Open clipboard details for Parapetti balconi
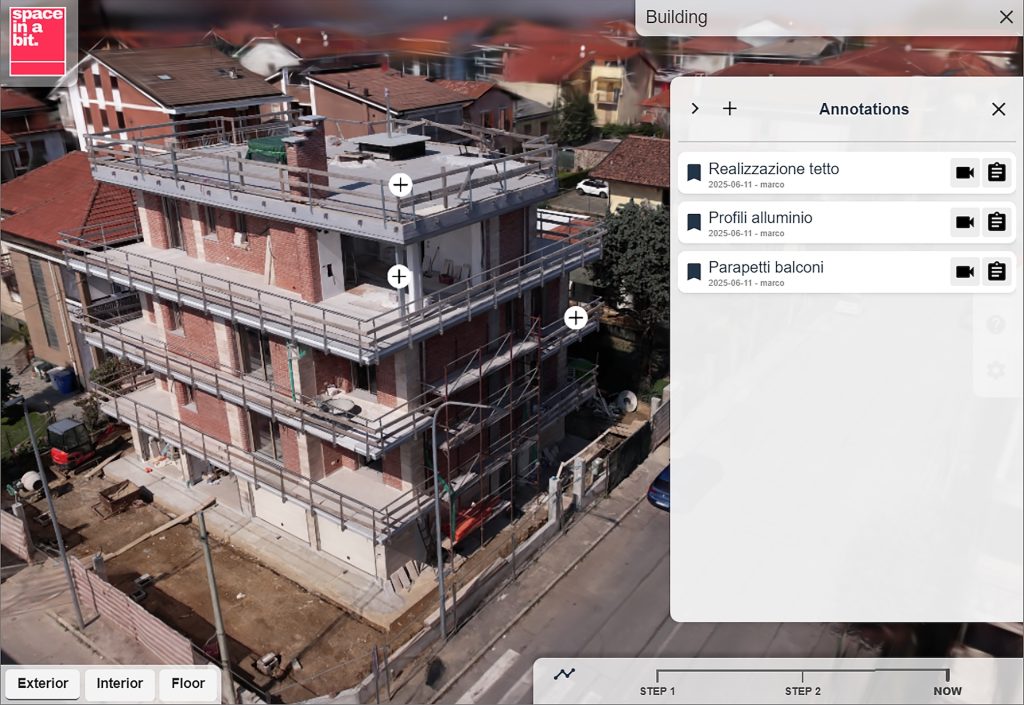Screen dimensions: 1024x705 click(996, 272)
